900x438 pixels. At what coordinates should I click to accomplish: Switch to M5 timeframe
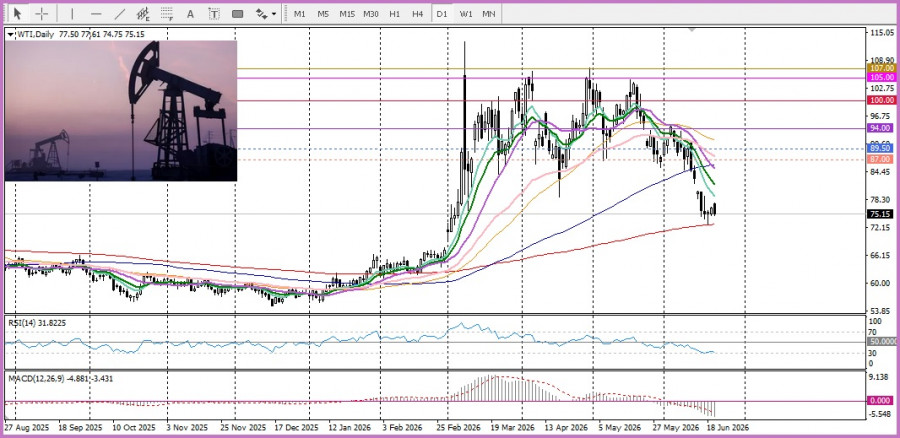pos(323,13)
